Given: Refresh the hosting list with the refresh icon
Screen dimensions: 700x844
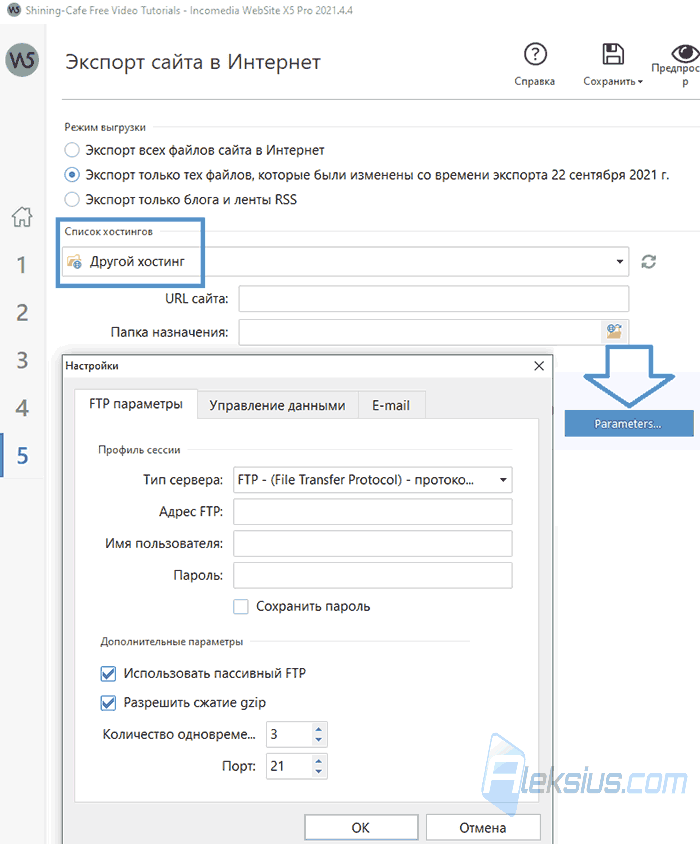Looking at the screenshot, I should [x=648, y=262].
